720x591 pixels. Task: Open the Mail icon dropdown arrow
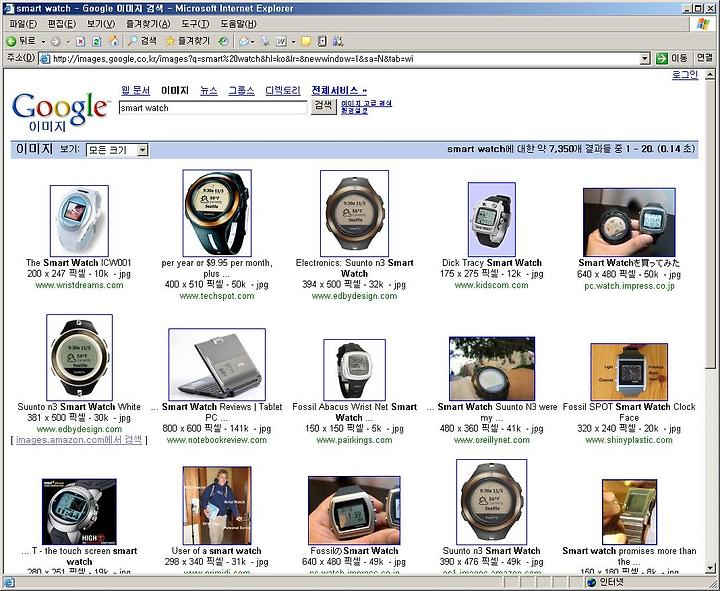click(x=253, y=42)
